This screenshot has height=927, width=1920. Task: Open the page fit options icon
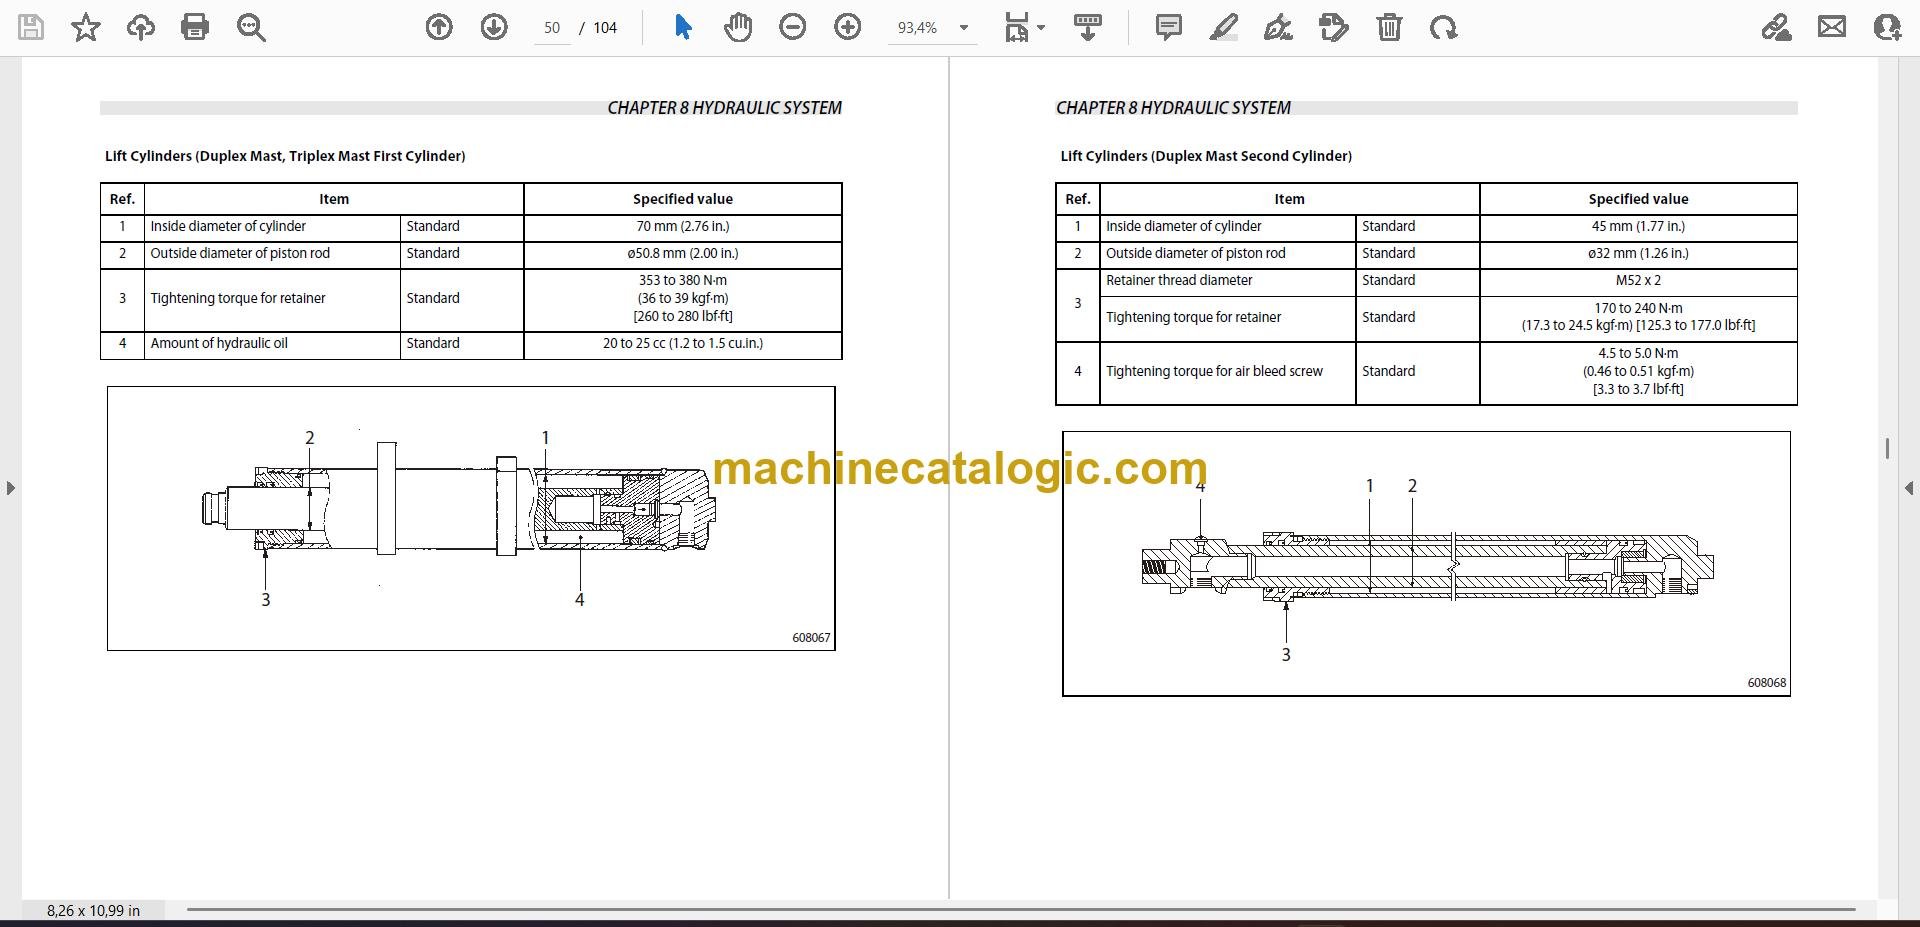click(x=1017, y=27)
